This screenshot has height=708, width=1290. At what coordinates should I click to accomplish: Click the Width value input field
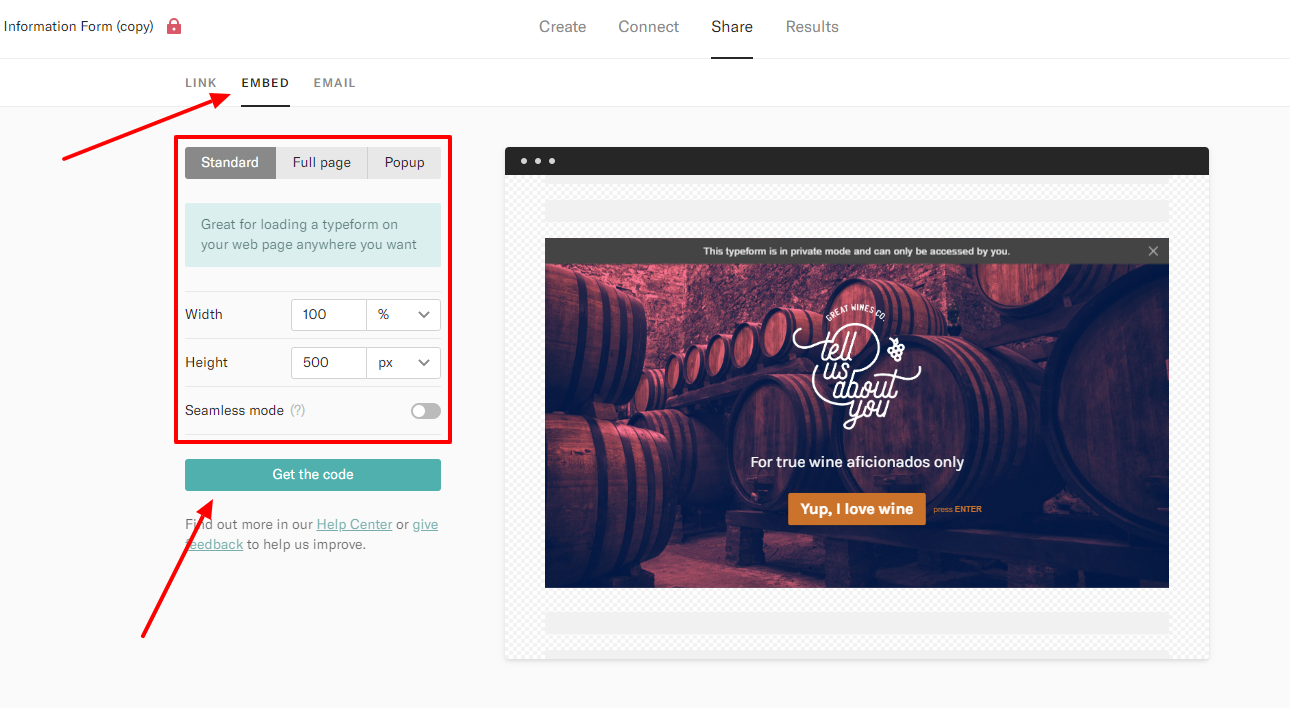pos(328,314)
